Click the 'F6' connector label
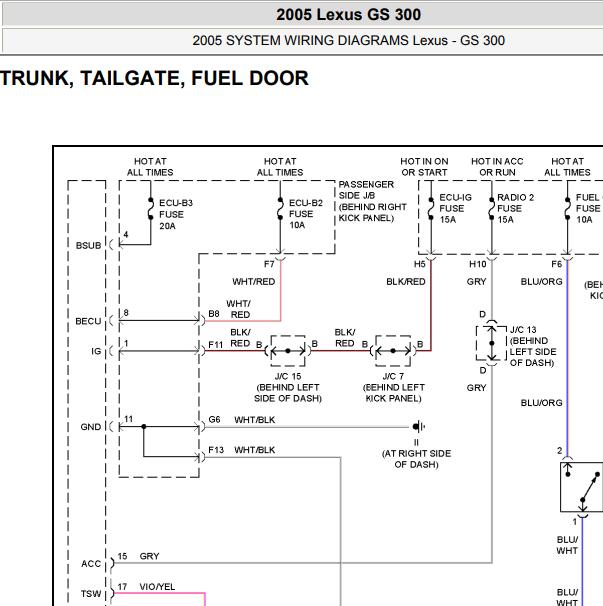The image size is (603, 606). point(556,264)
